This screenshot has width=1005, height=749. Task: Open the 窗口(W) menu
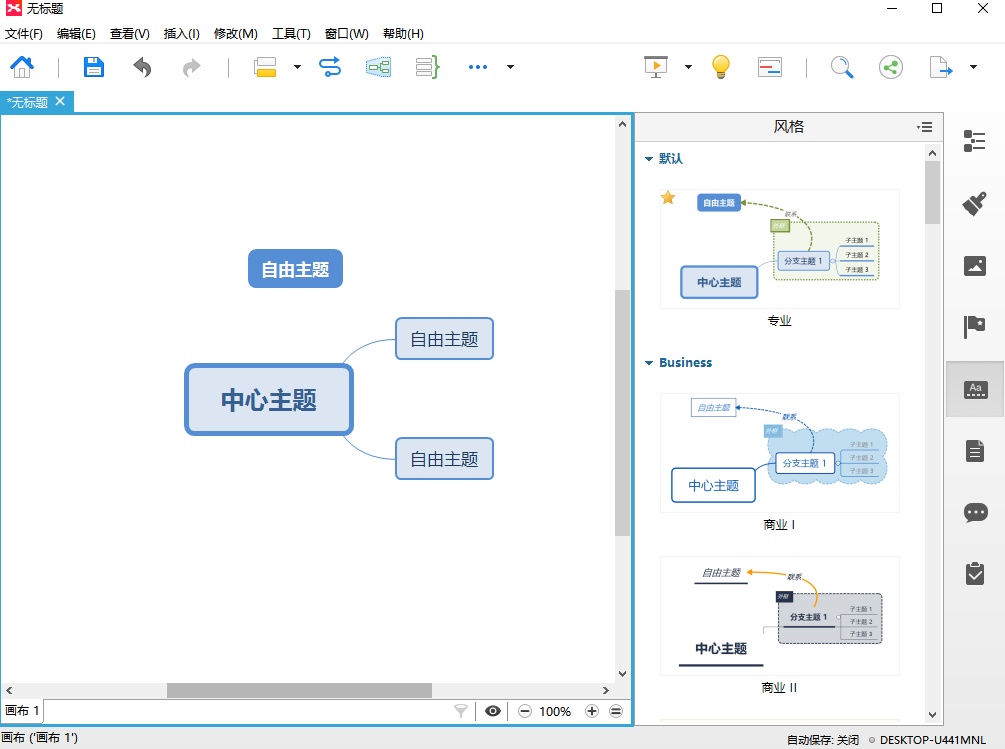coord(347,34)
